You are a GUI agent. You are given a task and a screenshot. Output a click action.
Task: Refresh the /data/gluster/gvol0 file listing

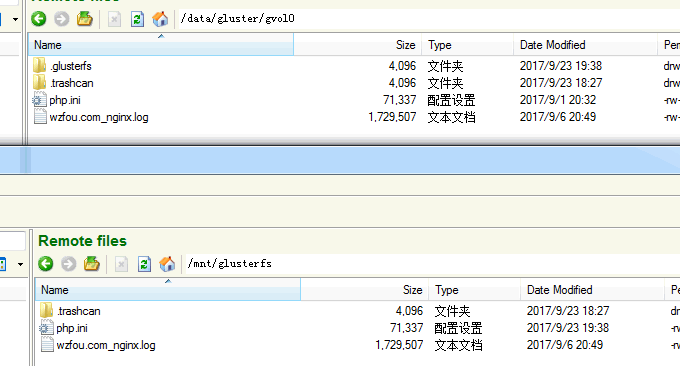(x=137, y=19)
